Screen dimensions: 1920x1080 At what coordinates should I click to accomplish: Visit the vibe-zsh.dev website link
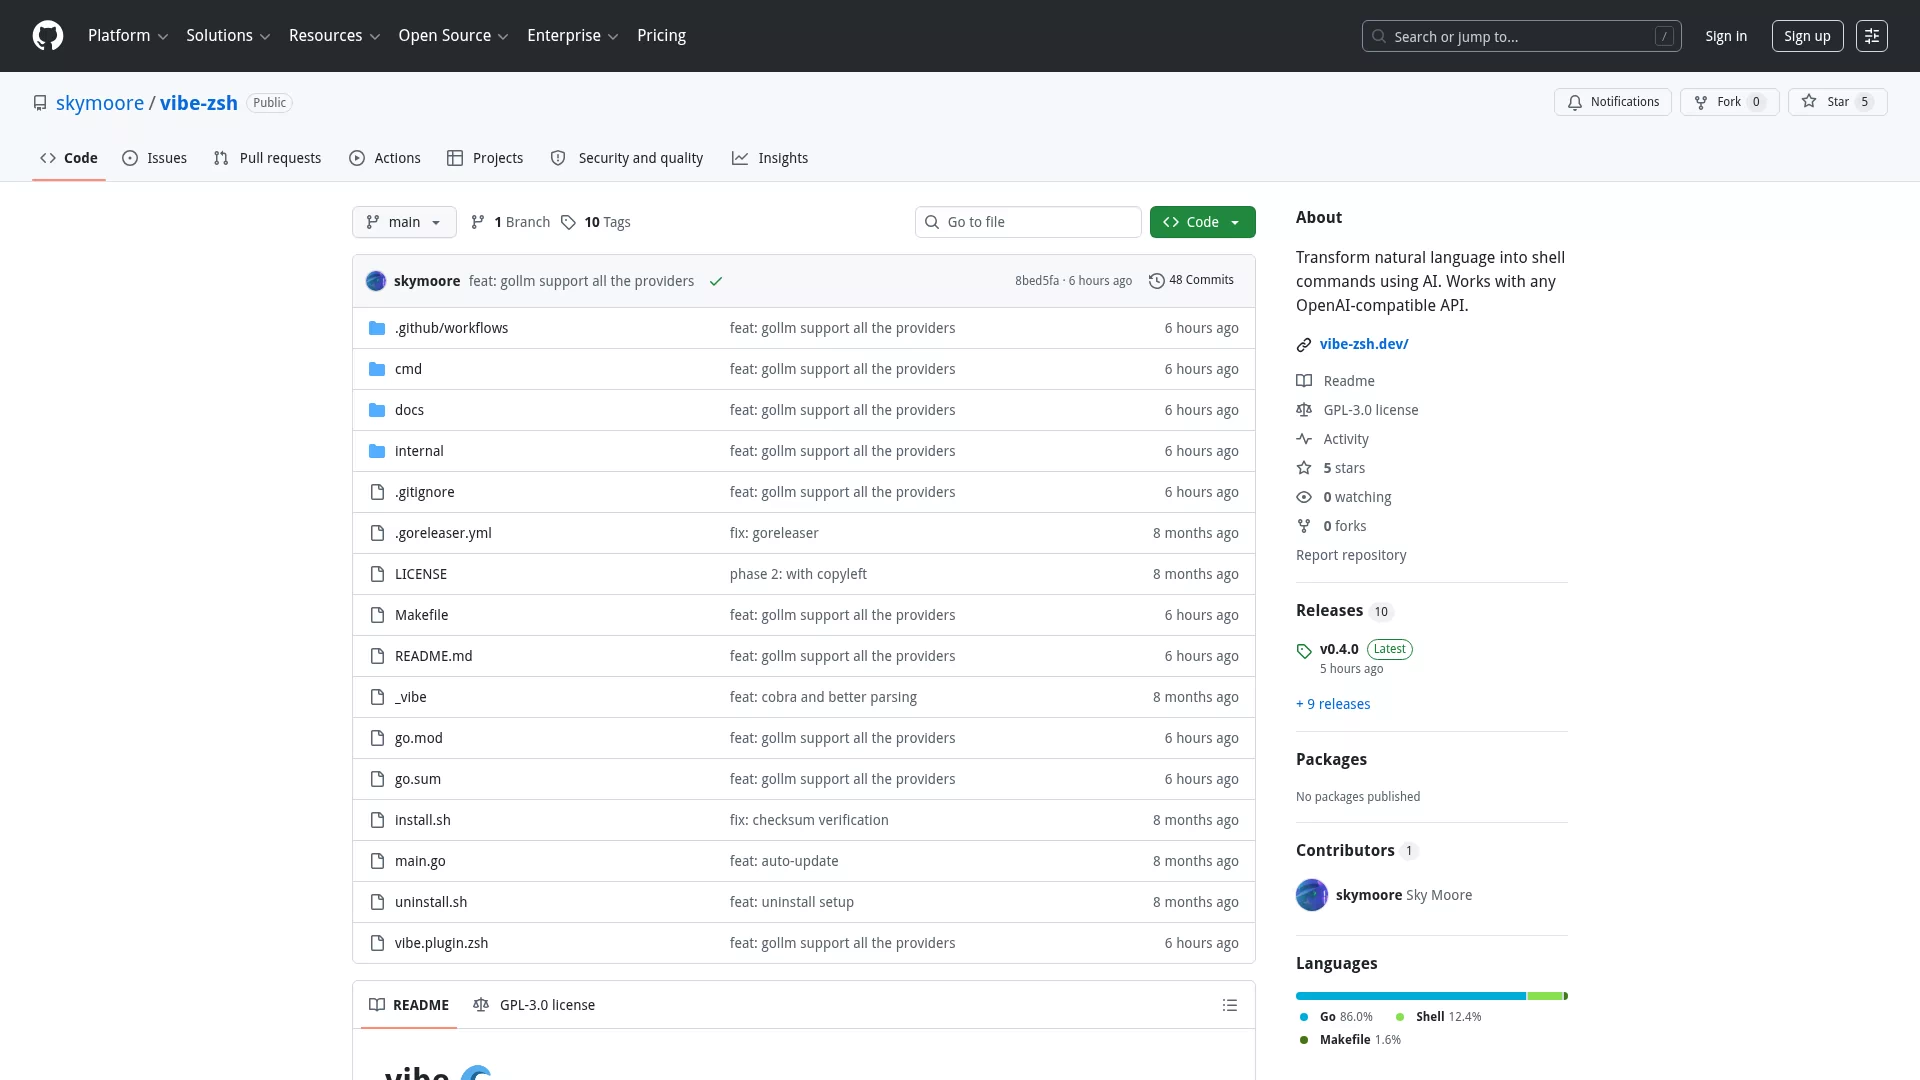1364,344
